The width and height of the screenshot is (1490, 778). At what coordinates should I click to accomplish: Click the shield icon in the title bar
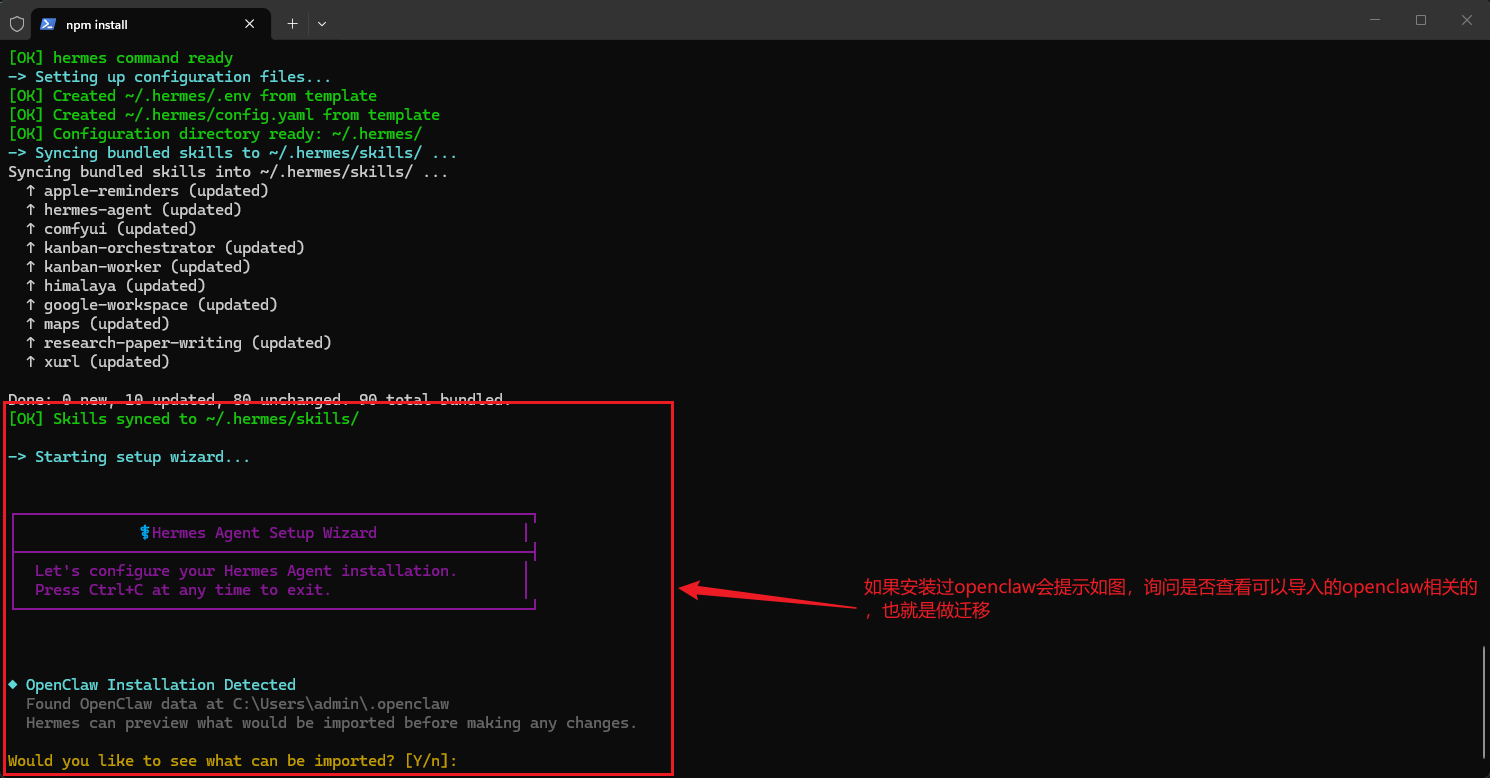(x=16, y=22)
